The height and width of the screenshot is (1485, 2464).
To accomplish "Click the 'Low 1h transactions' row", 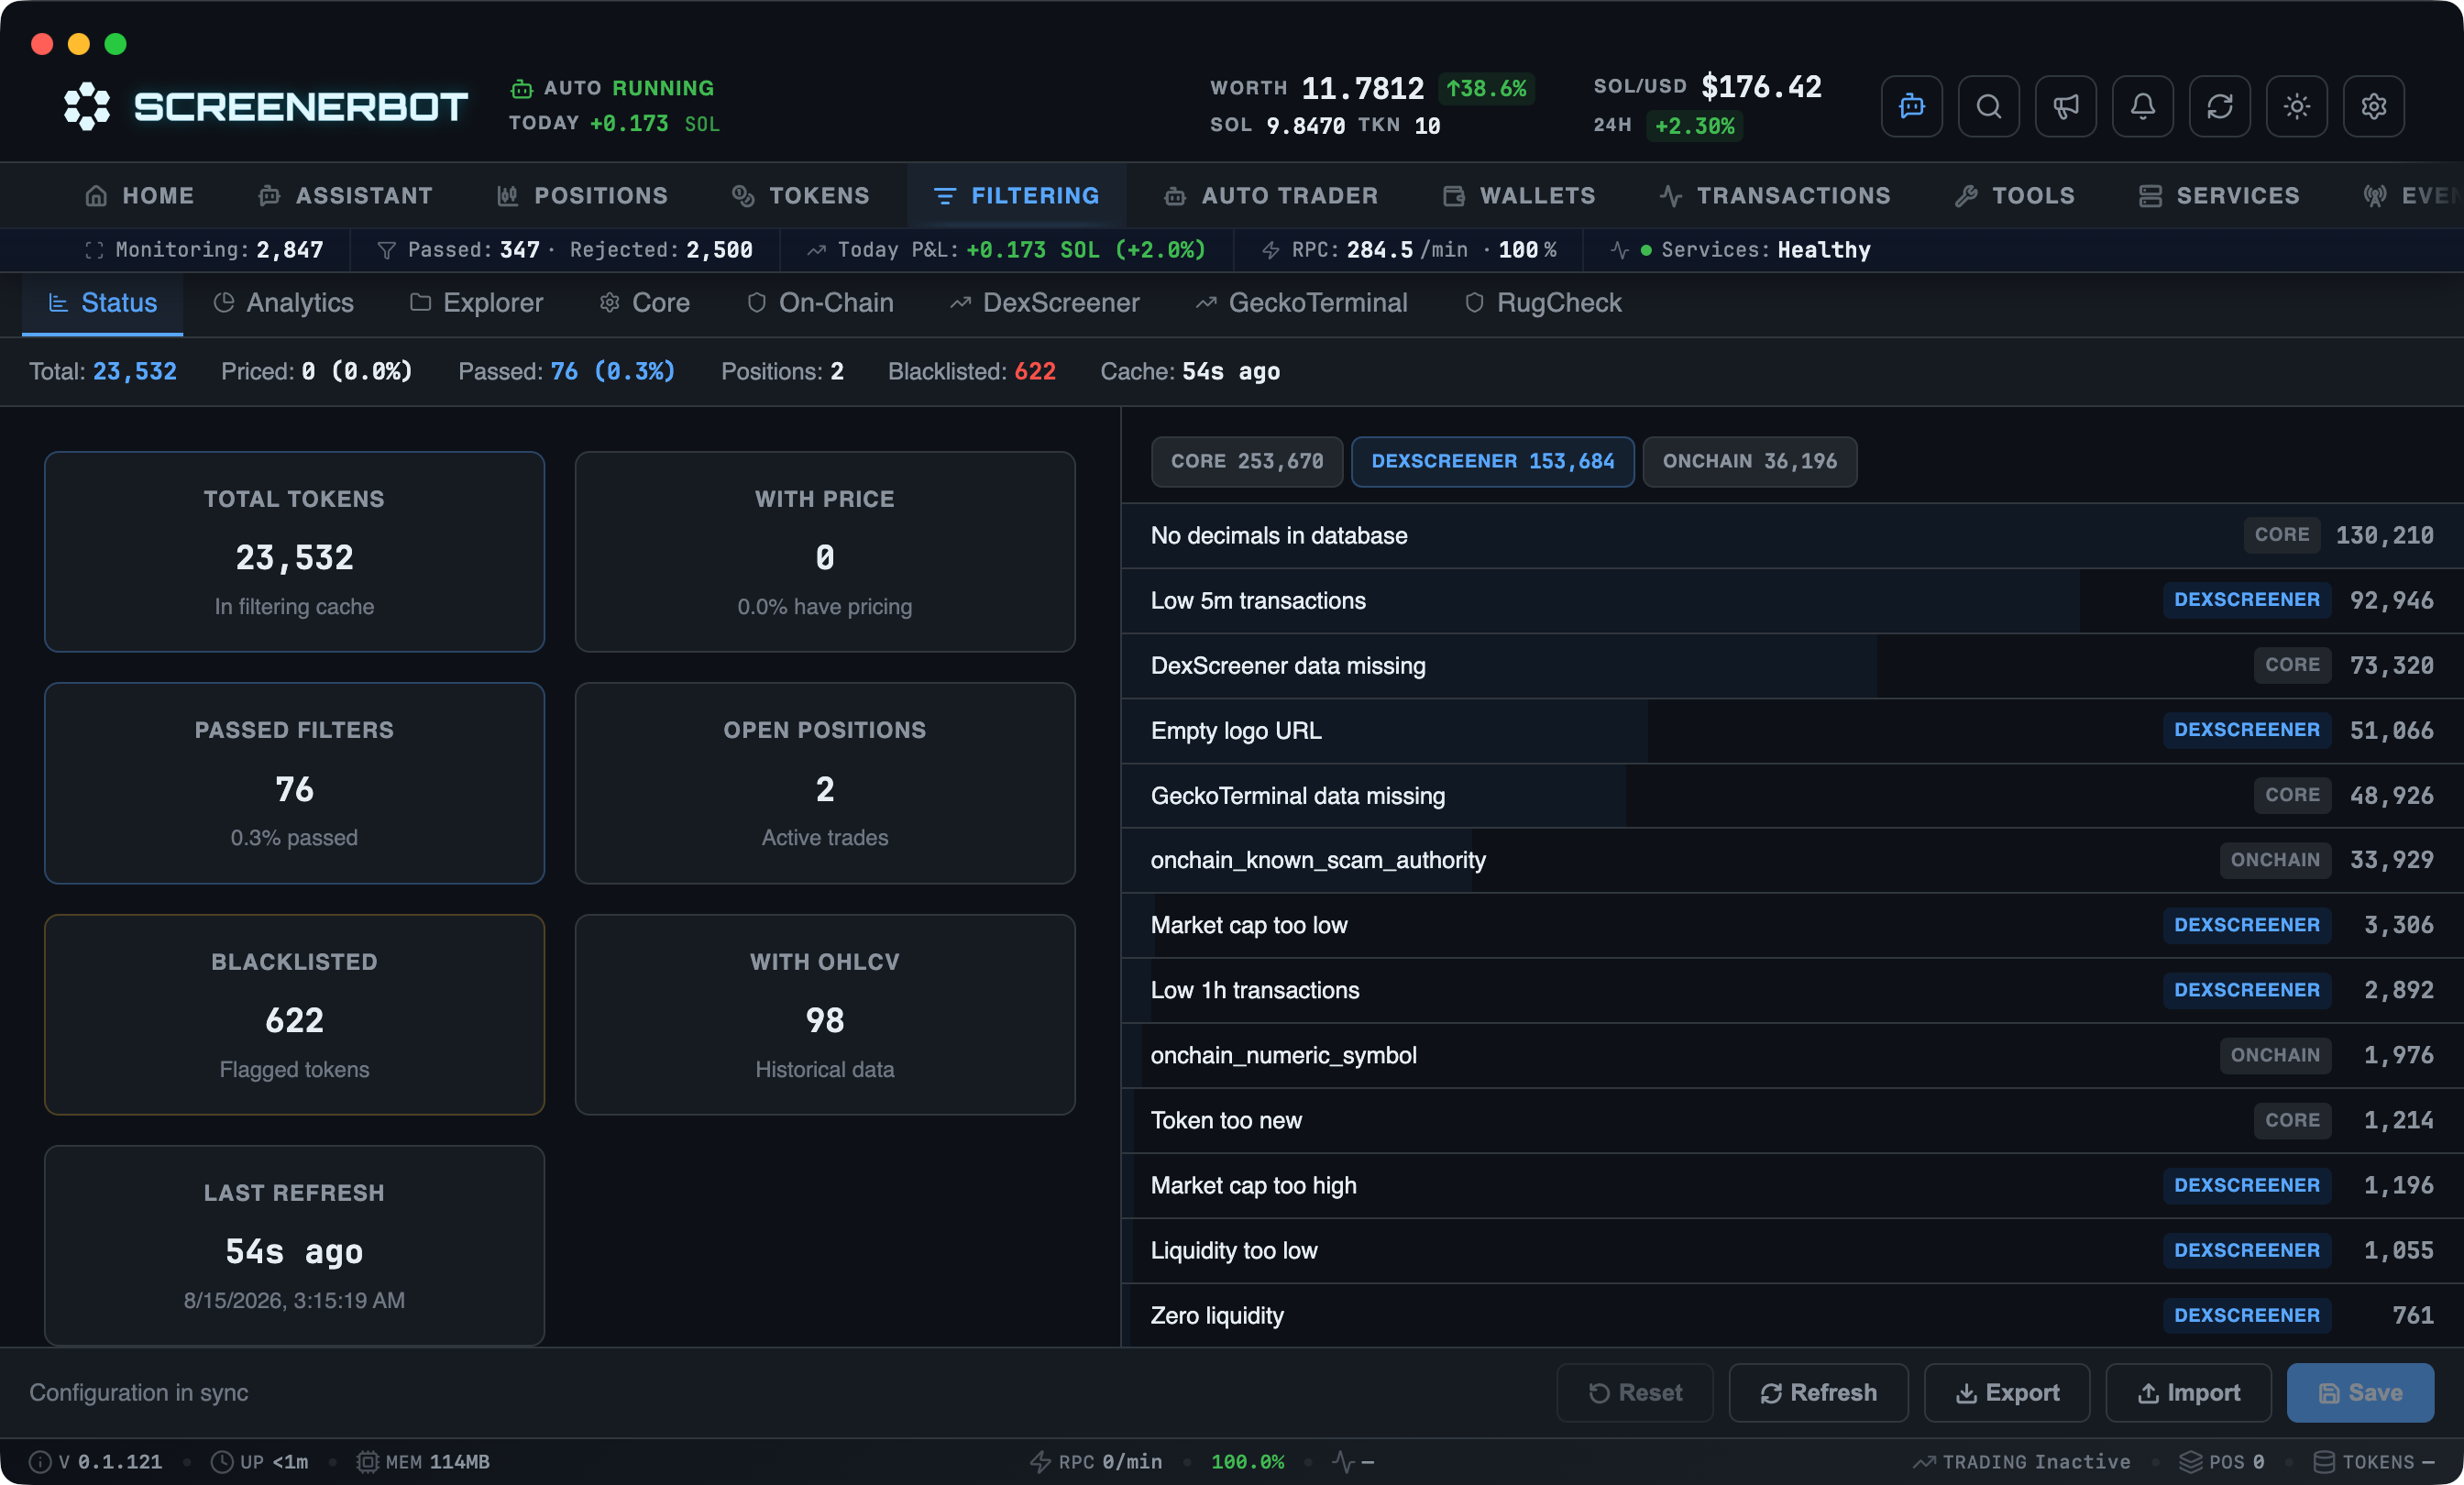I will 1792,990.
